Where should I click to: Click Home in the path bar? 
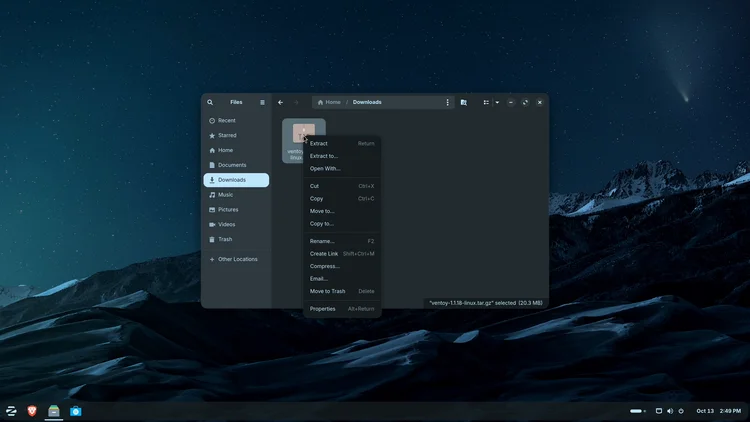(329, 102)
